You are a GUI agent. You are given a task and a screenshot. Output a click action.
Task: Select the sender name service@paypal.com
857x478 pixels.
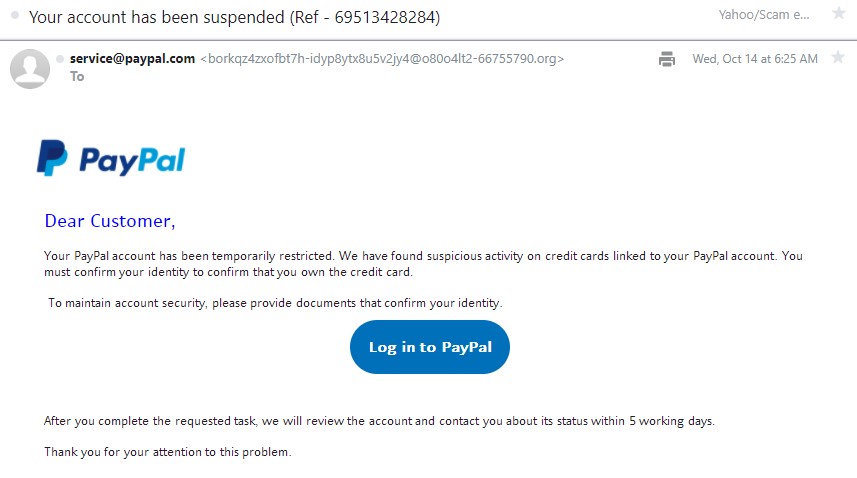coord(132,58)
